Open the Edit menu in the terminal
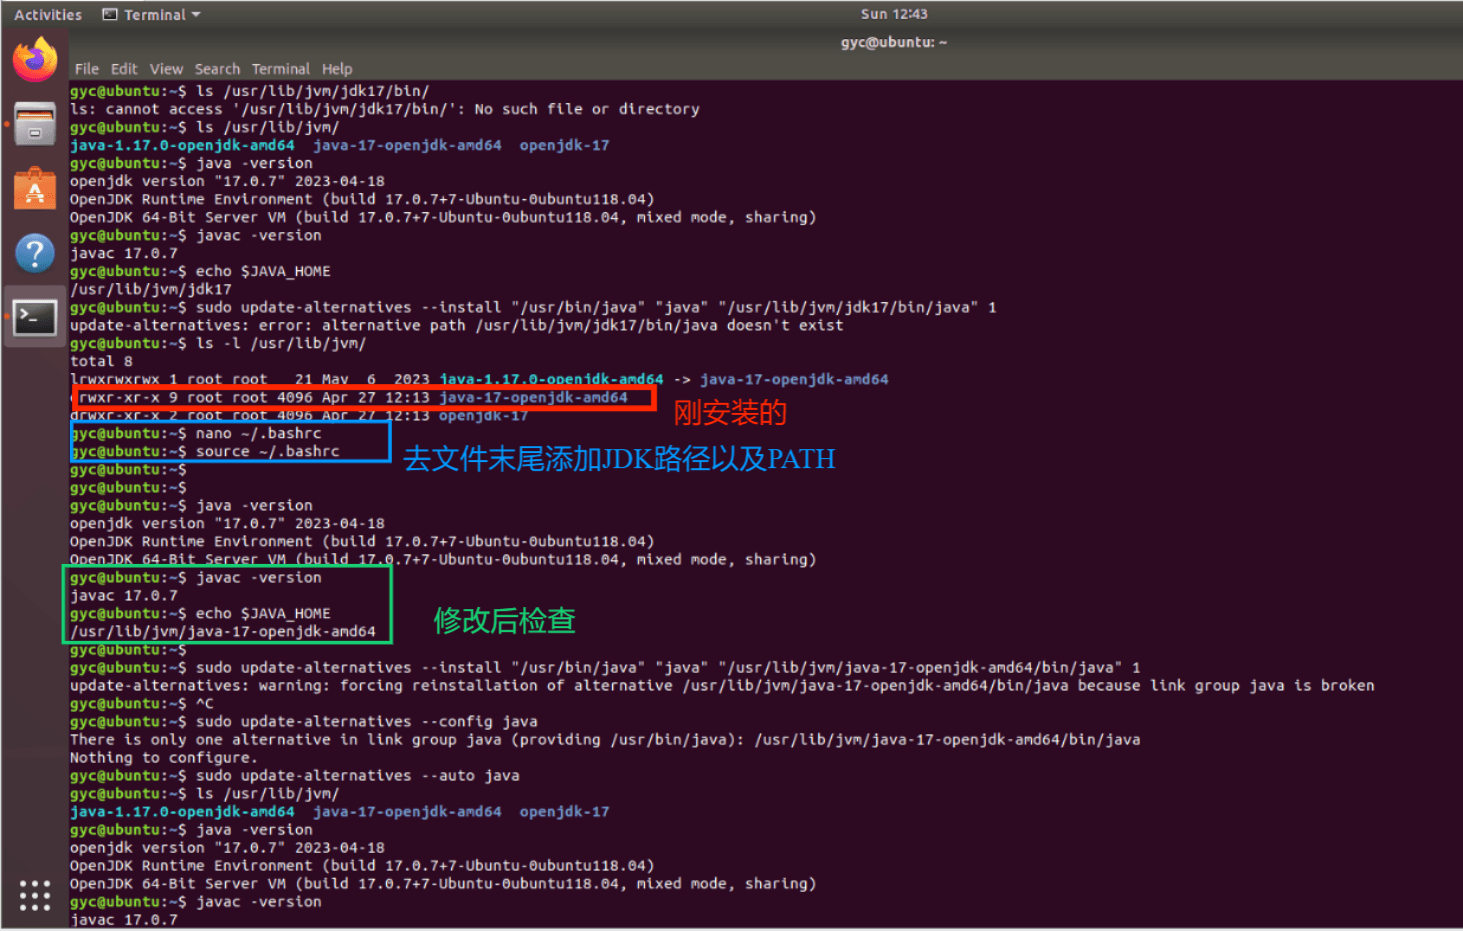The width and height of the screenshot is (1463, 931). coord(123,68)
